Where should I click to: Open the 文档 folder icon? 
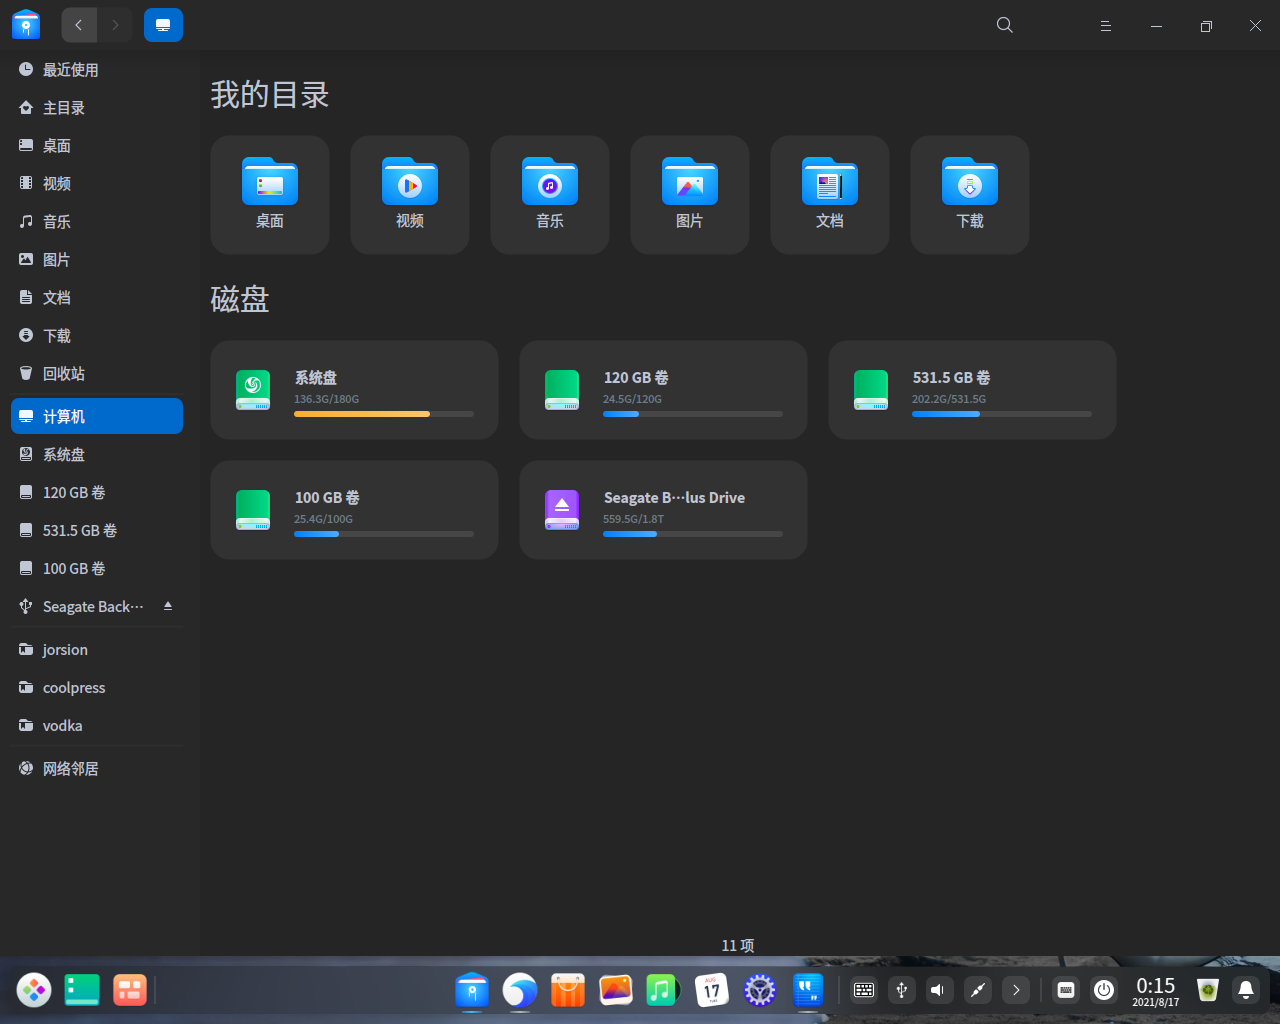pos(830,183)
